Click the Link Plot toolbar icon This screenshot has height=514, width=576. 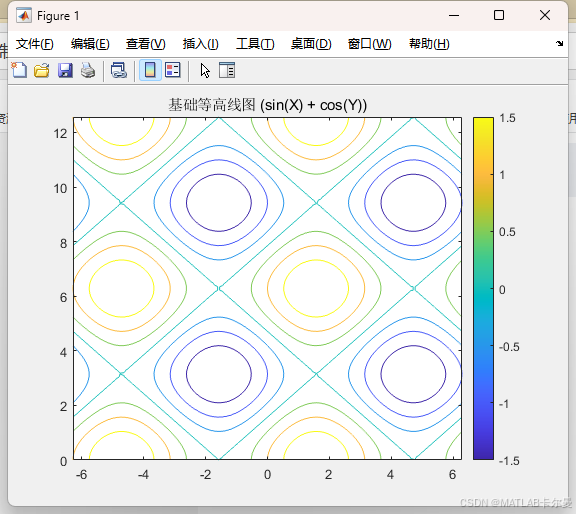(x=119, y=70)
